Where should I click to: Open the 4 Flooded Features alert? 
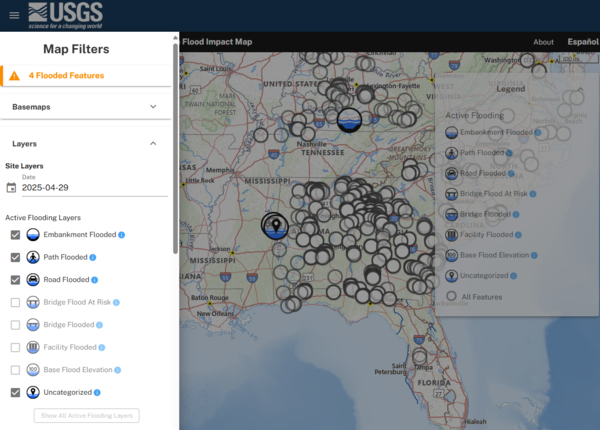pos(65,76)
